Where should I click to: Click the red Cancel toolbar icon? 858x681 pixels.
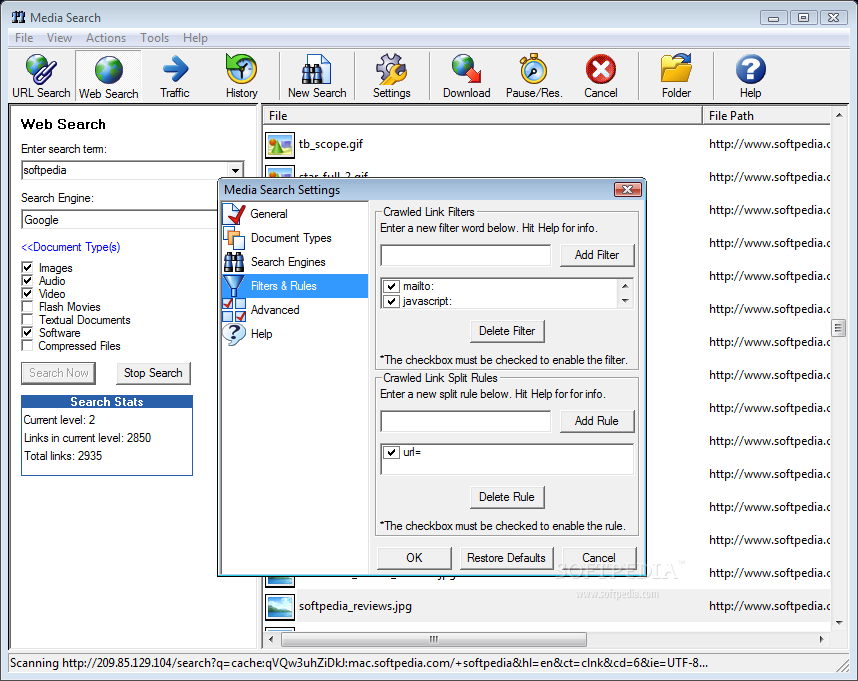pos(600,69)
